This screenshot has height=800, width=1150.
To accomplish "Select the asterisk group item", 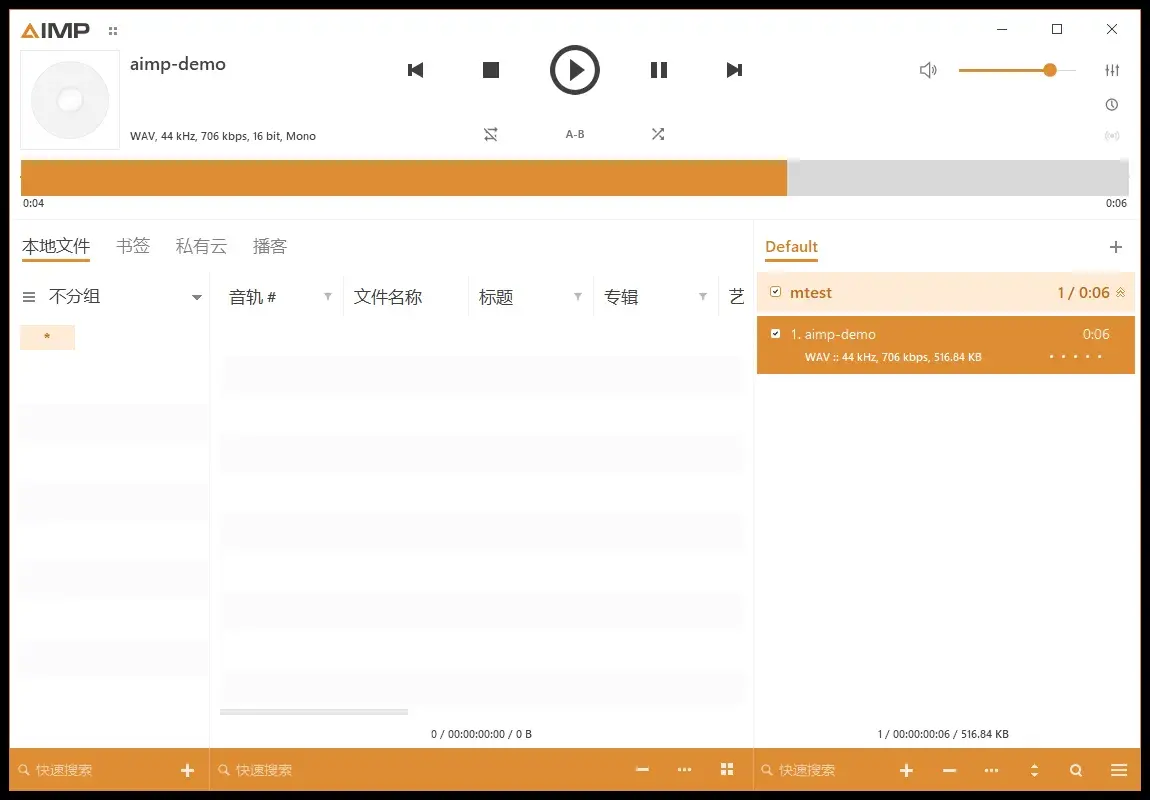I will click(x=48, y=337).
